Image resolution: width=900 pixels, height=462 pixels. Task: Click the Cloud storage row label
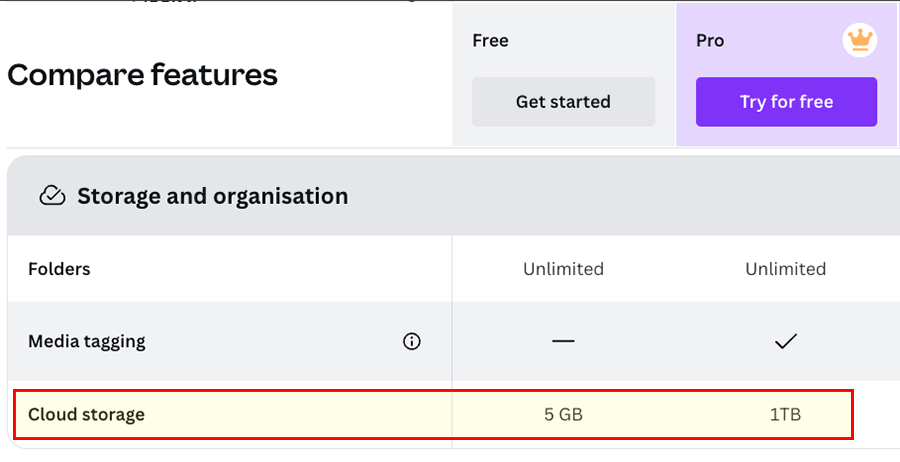[x=86, y=414]
